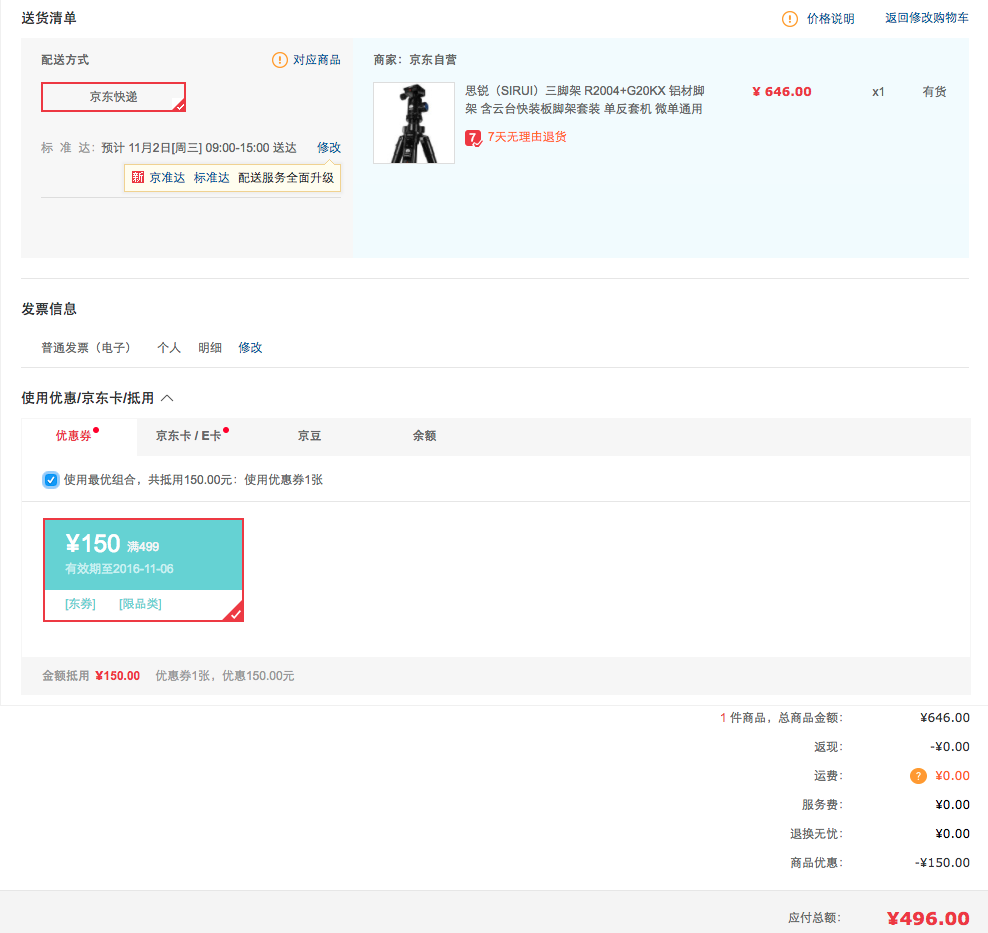
Task: Open the 对应商品 link
Action: [316, 60]
